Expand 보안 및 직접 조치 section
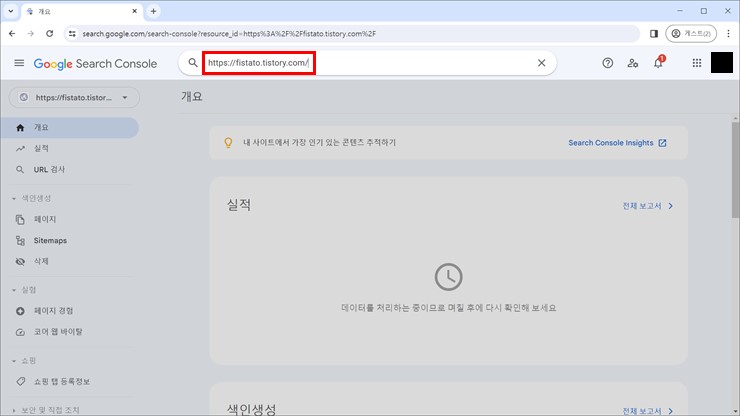The width and height of the screenshot is (740, 416). coord(46,410)
